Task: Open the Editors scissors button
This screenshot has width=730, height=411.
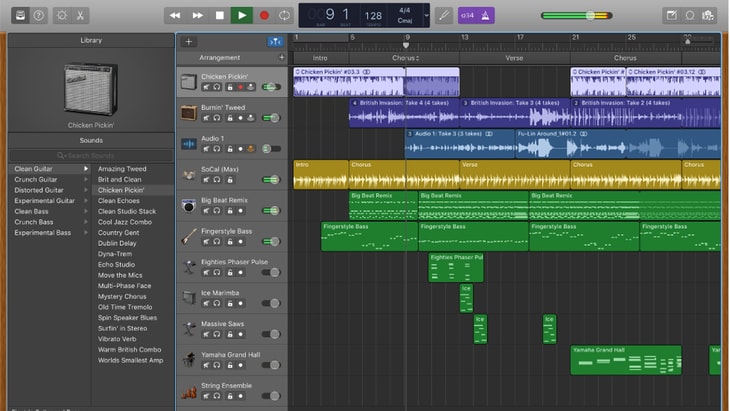Action: pyautogui.click(x=80, y=15)
